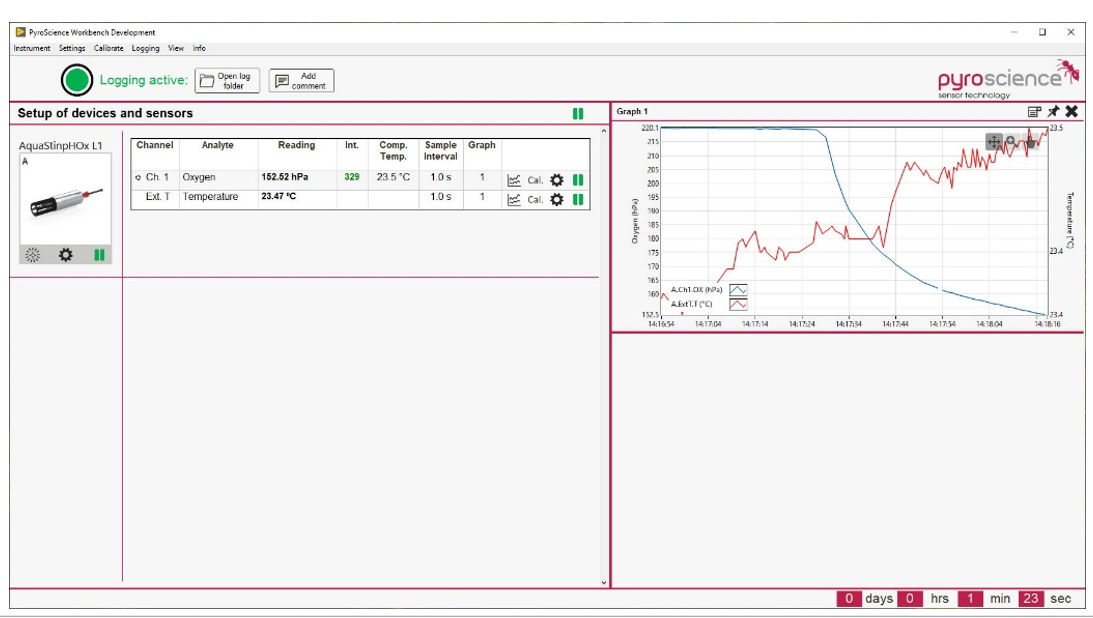Click the Open log folder button
Viewport: 1093px width, 618px height.
pyautogui.click(x=227, y=81)
